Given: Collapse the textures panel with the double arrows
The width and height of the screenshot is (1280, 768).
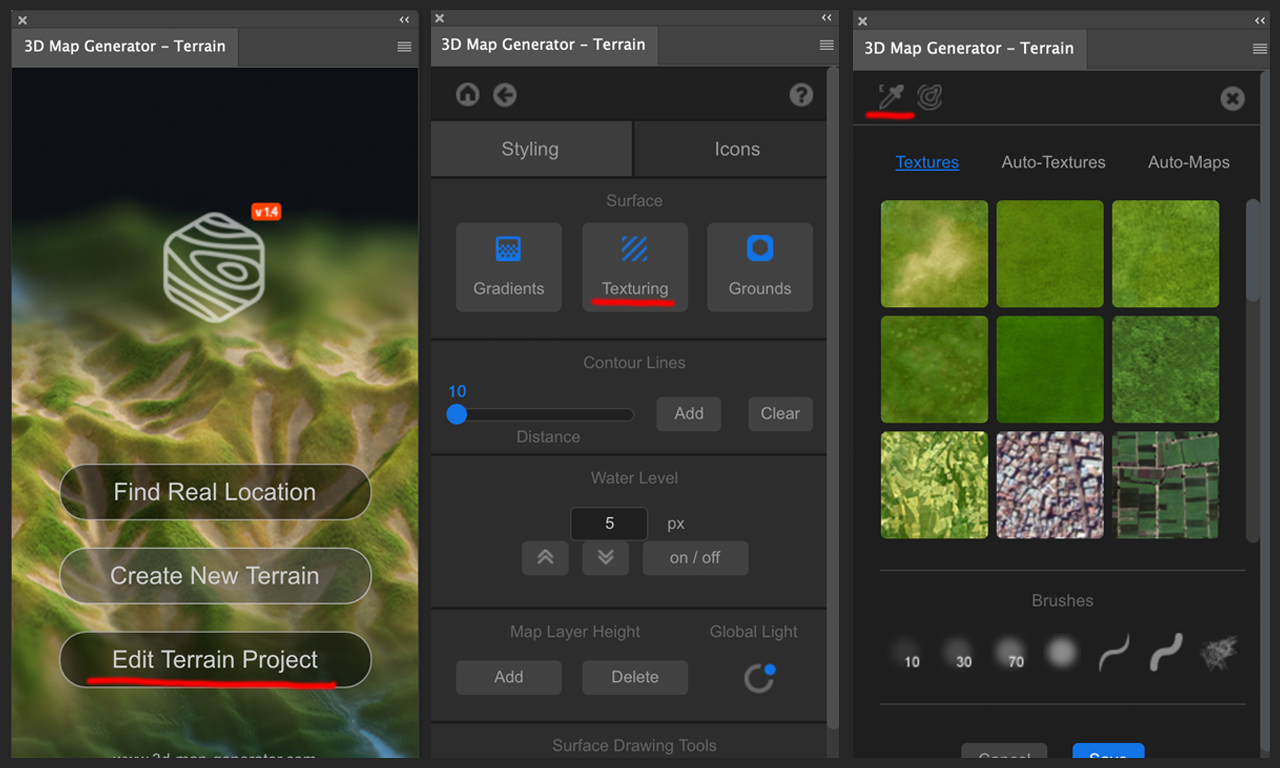Looking at the screenshot, I should click(1260, 21).
